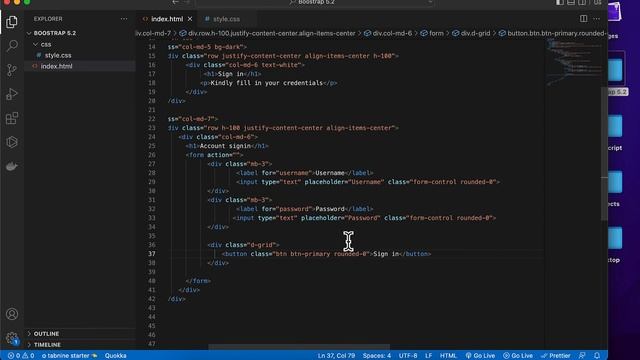
Task: Open the Docker view in activity bar
Action: point(12,166)
